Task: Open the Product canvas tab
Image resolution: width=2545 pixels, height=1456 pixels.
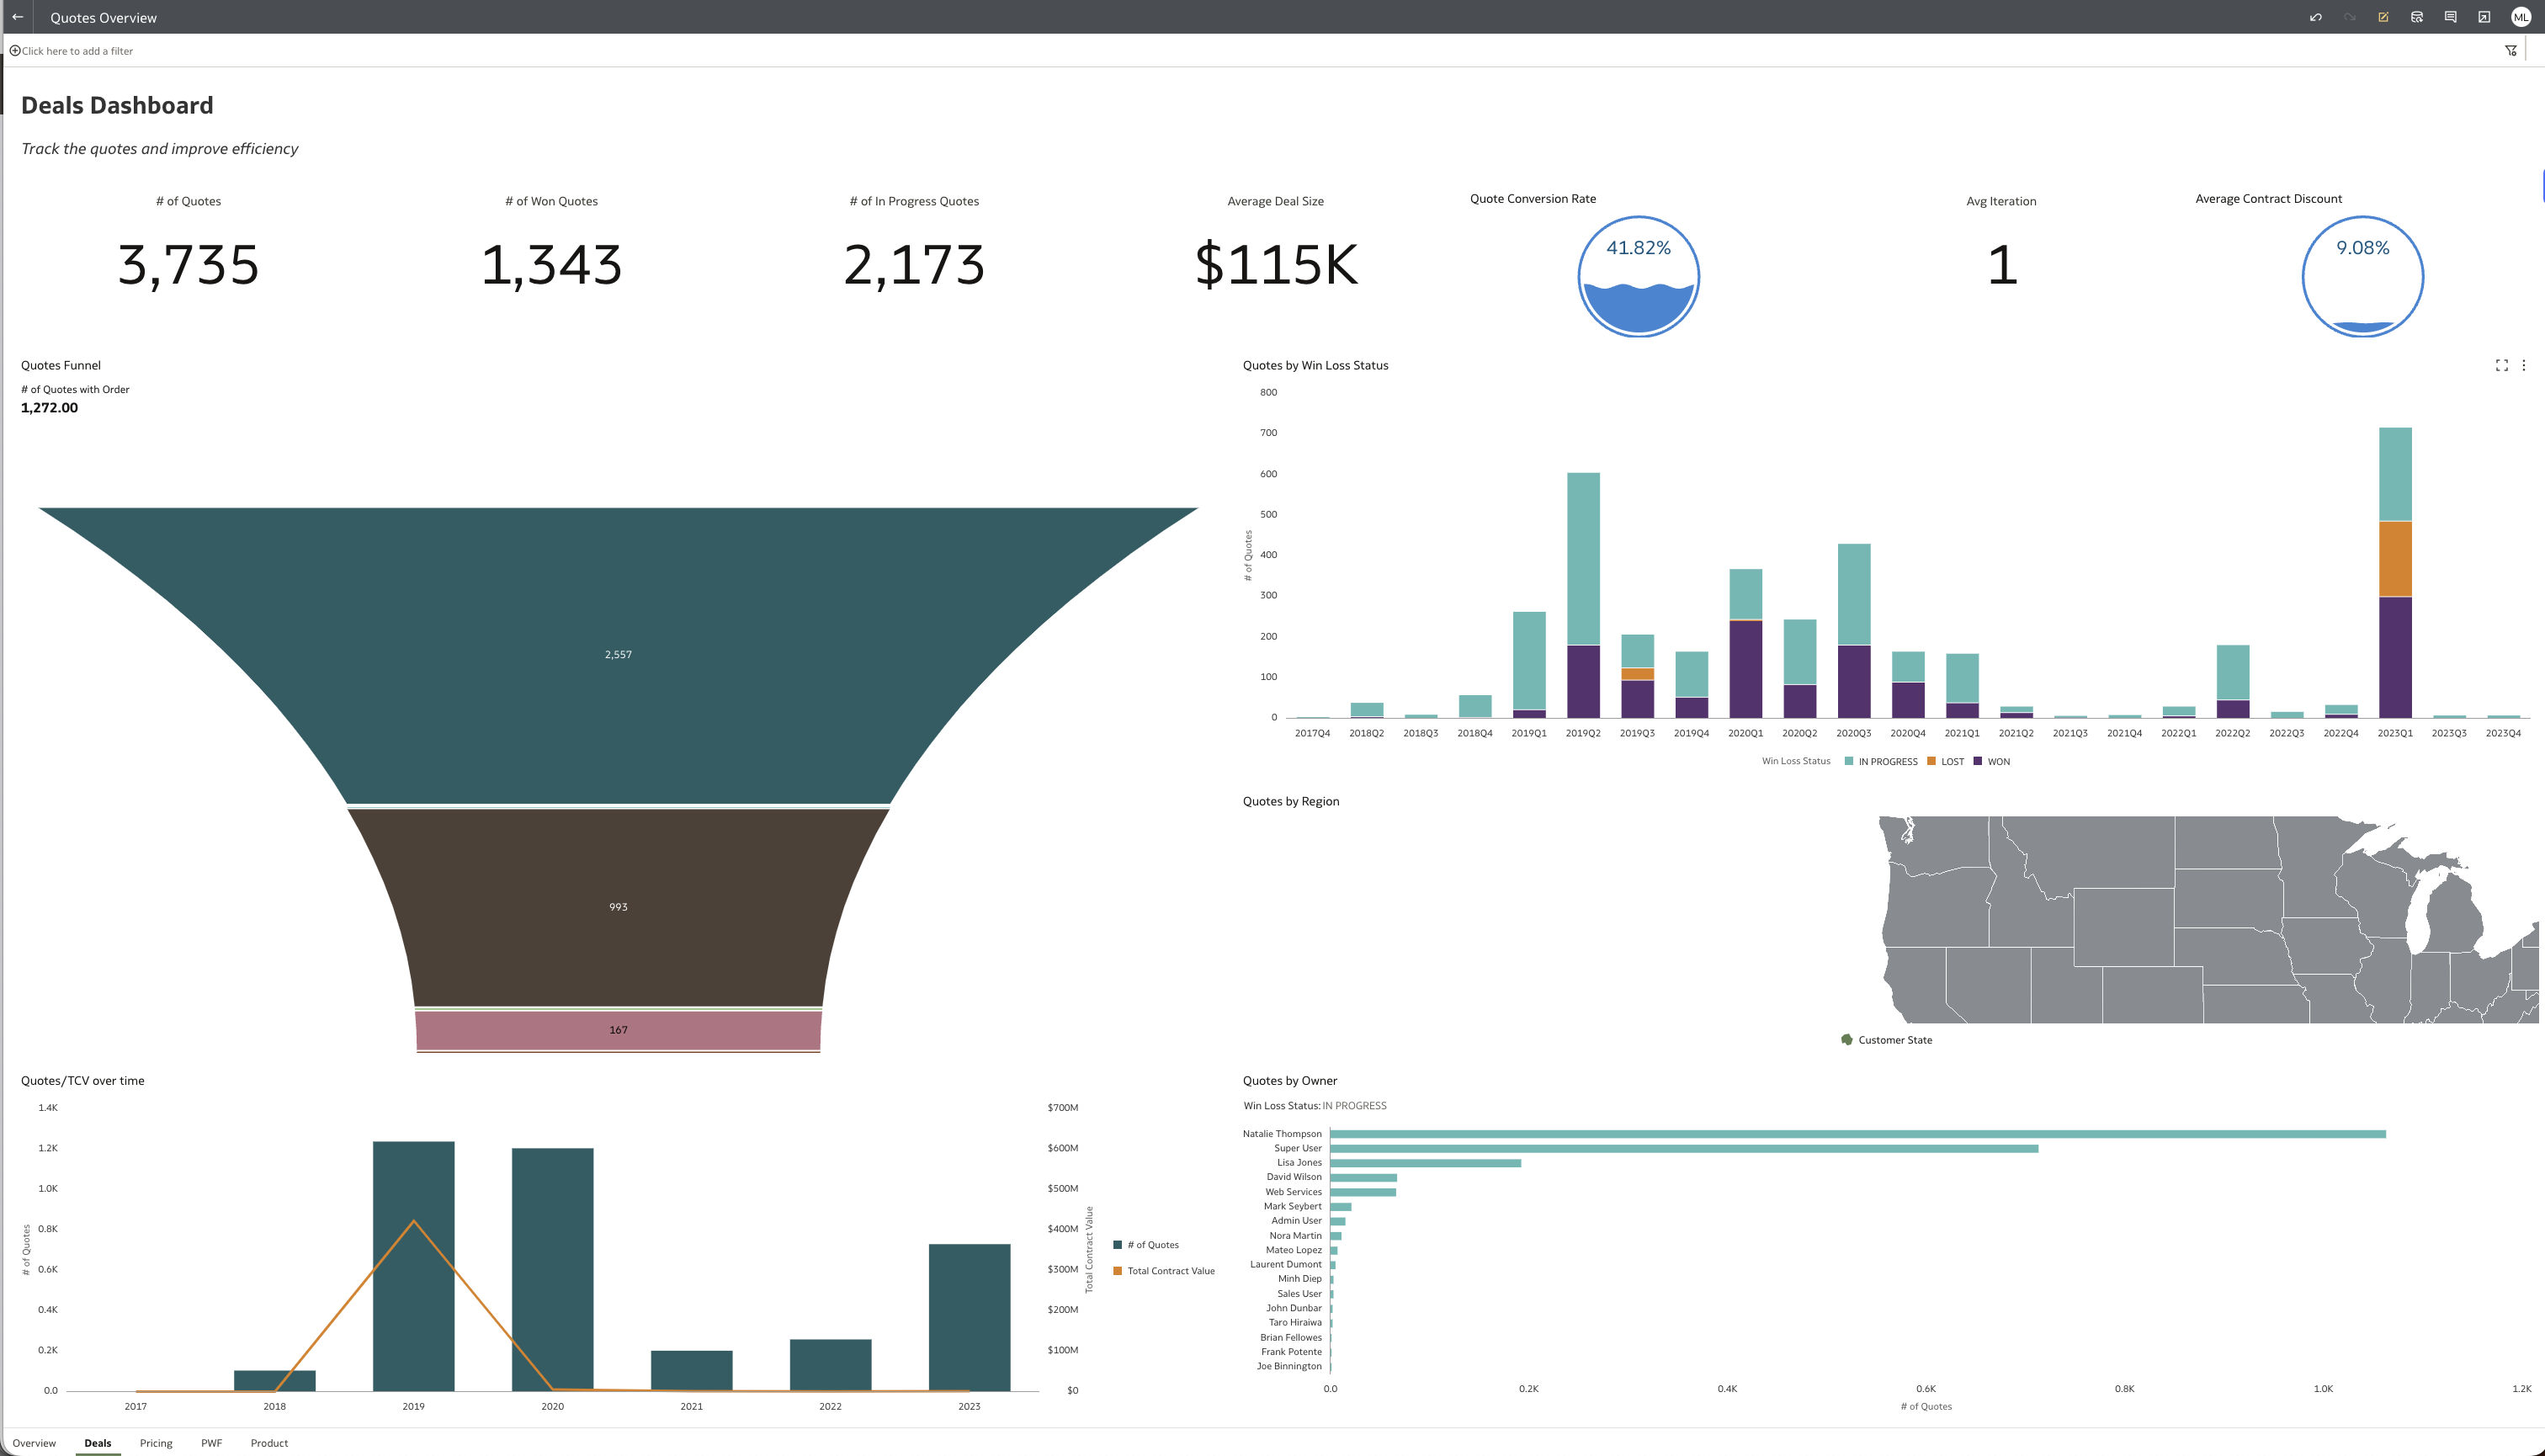Action: point(269,1443)
